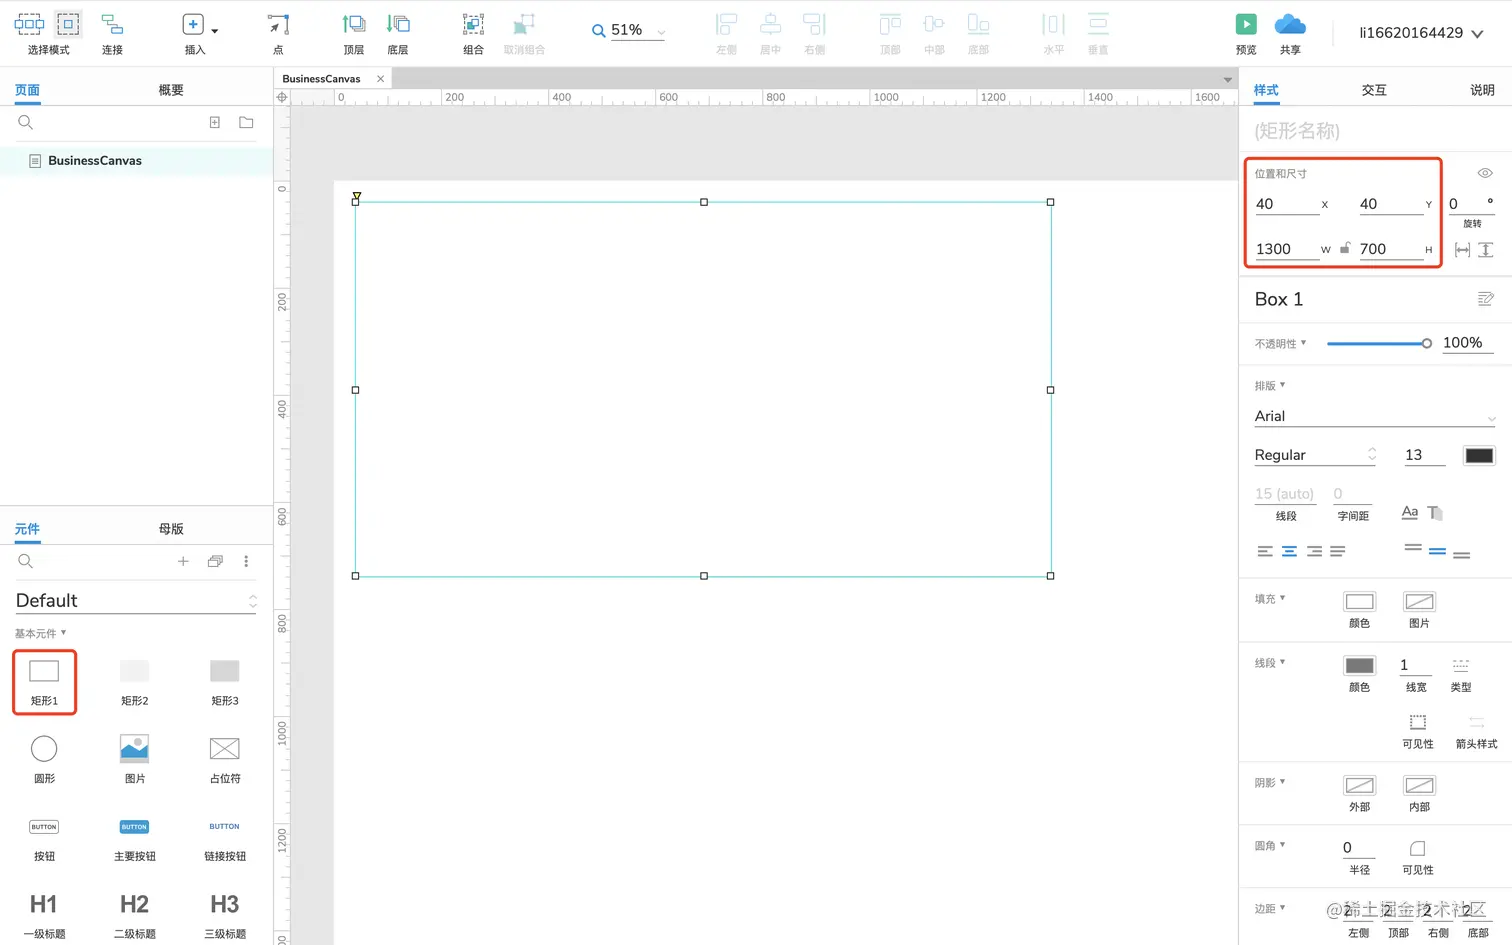
Task: Open the text color swatch
Action: [x=1479, y=456]
